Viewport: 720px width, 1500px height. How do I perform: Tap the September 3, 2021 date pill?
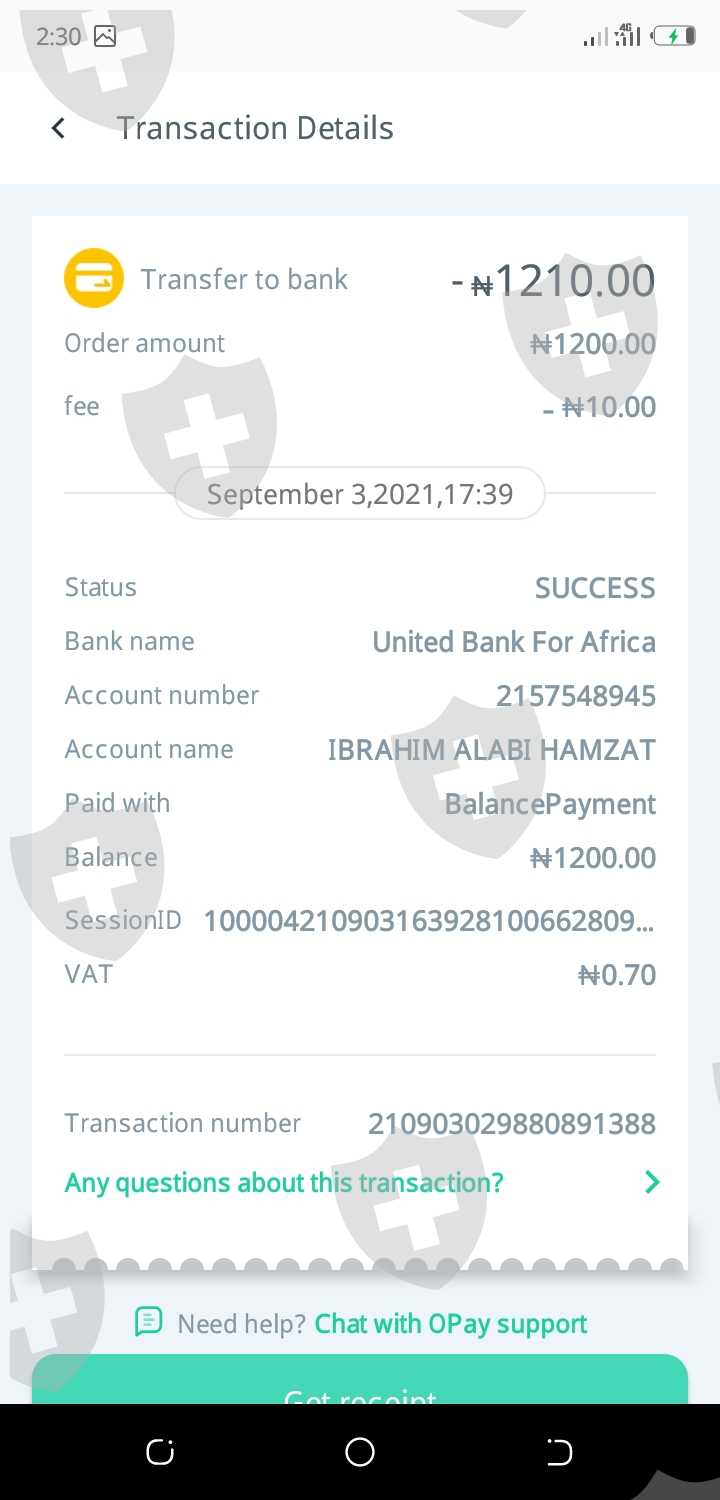(x=360, y=494)
